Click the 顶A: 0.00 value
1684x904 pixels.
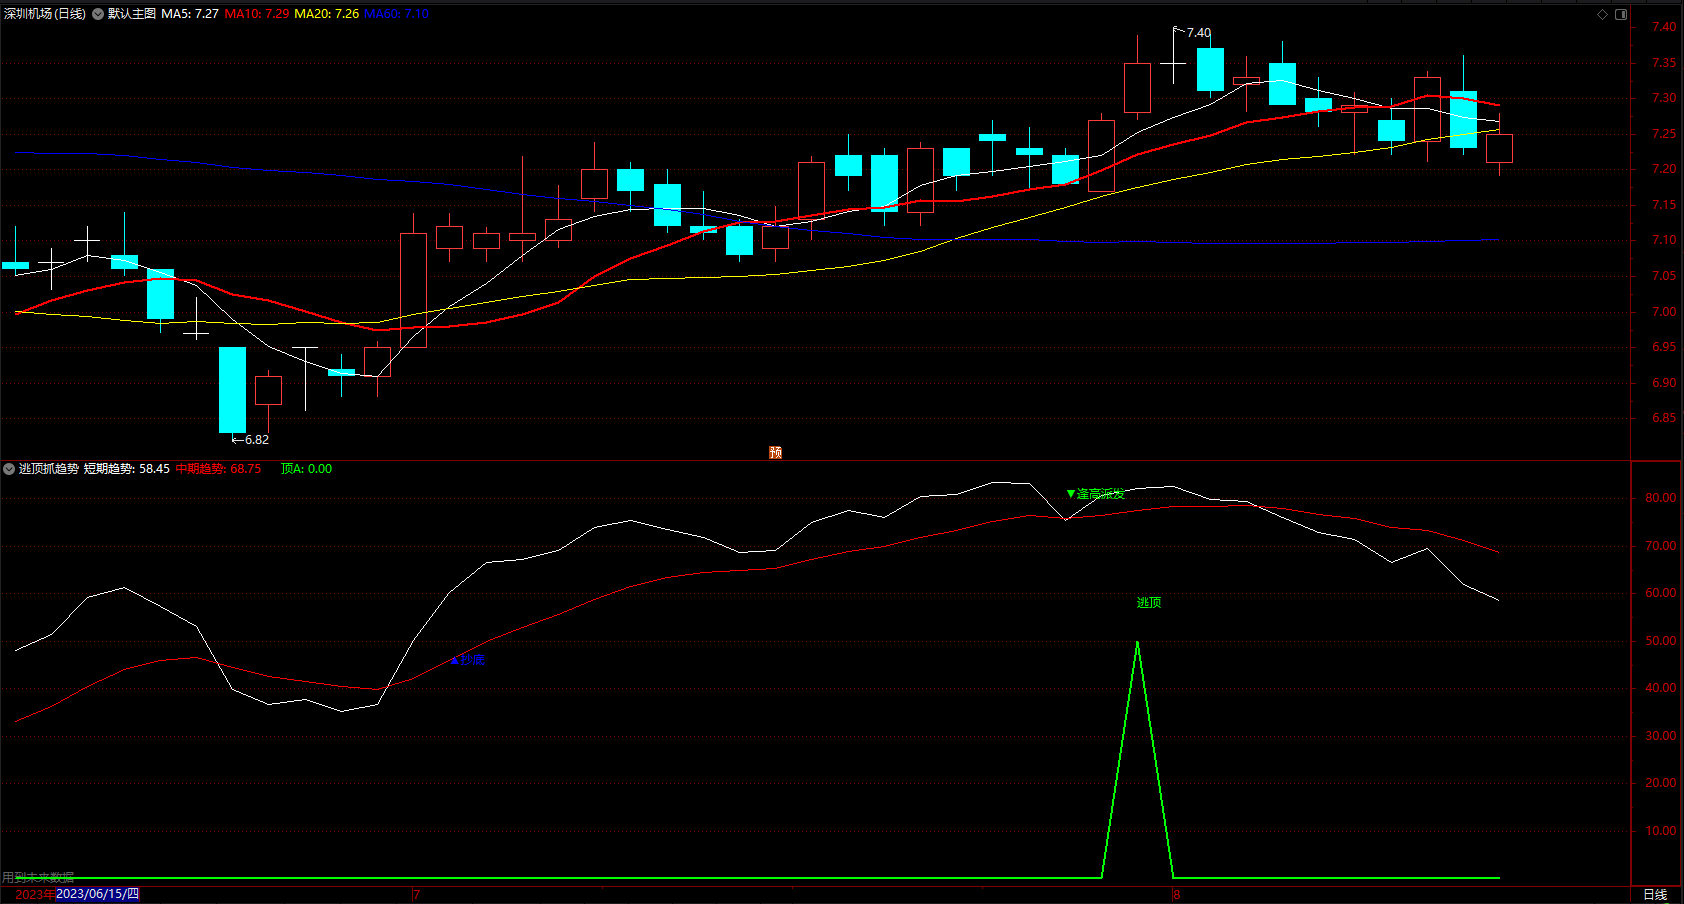(306, 469)
